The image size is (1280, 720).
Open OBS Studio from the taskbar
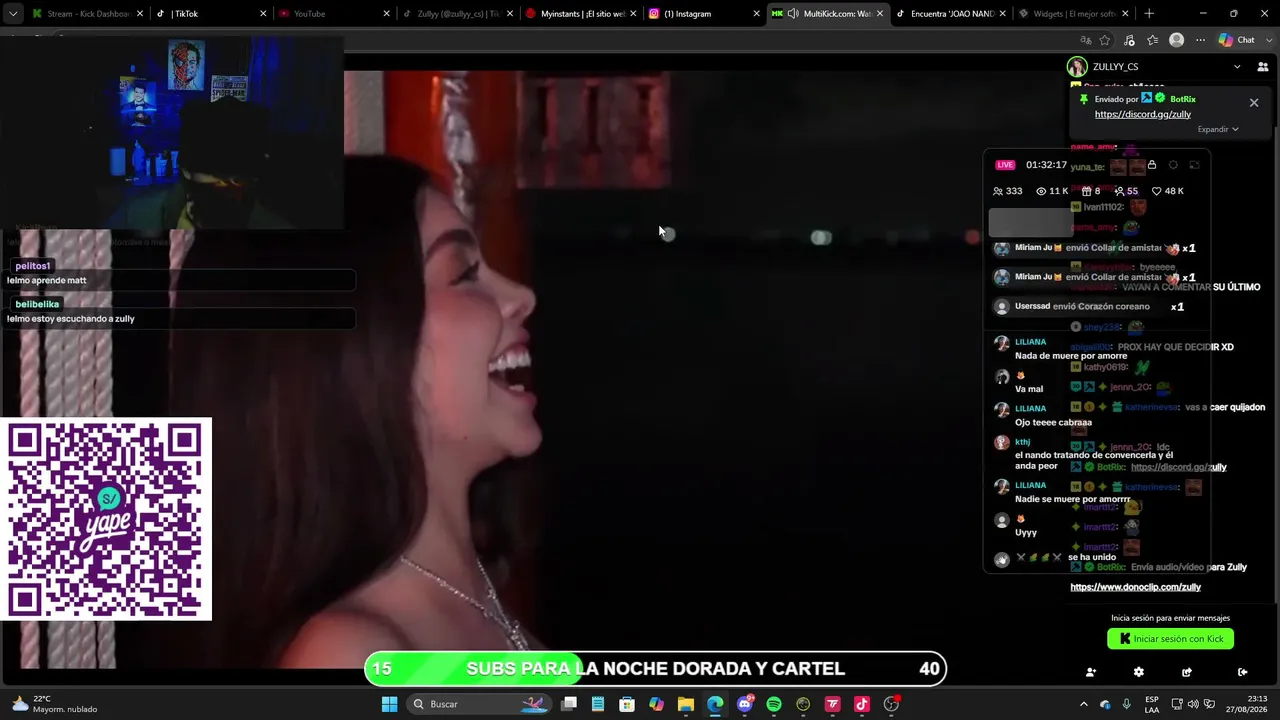tap(891, 704)
